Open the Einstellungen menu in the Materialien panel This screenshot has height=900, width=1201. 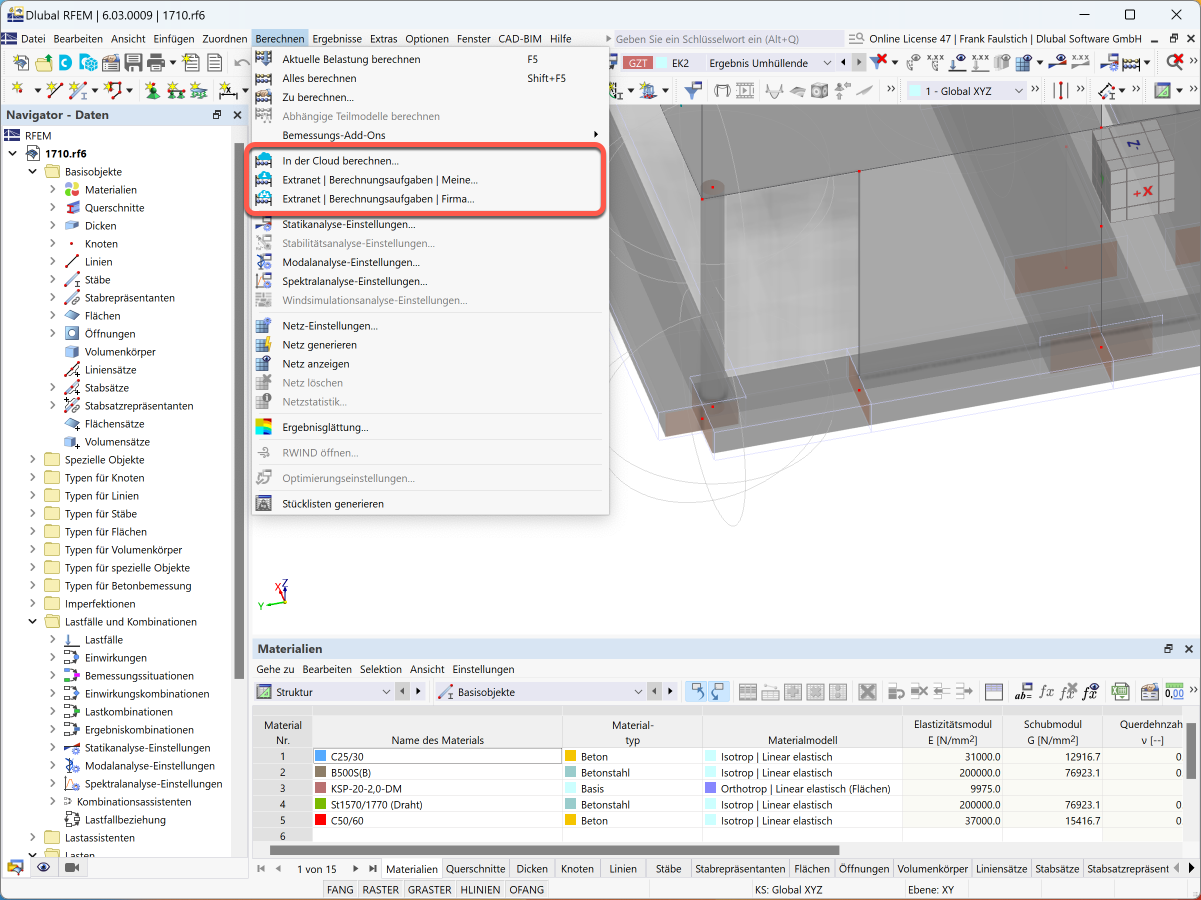[483, 669]
